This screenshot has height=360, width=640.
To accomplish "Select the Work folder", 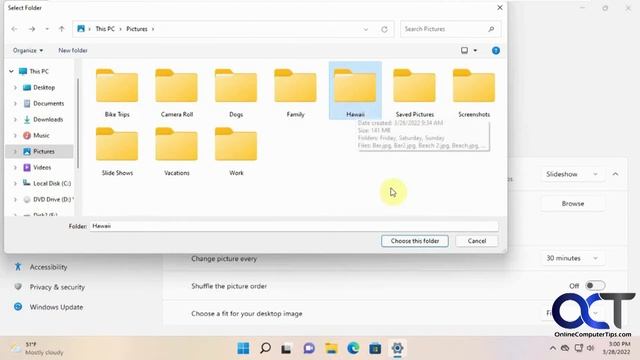I will click(x=236, y=152).
